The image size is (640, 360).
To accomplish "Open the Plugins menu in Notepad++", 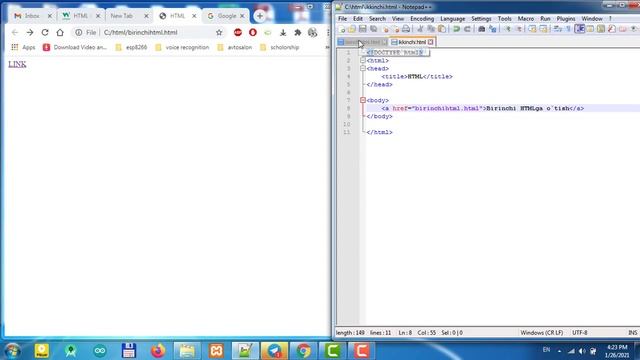I will [x=566, y=19].
